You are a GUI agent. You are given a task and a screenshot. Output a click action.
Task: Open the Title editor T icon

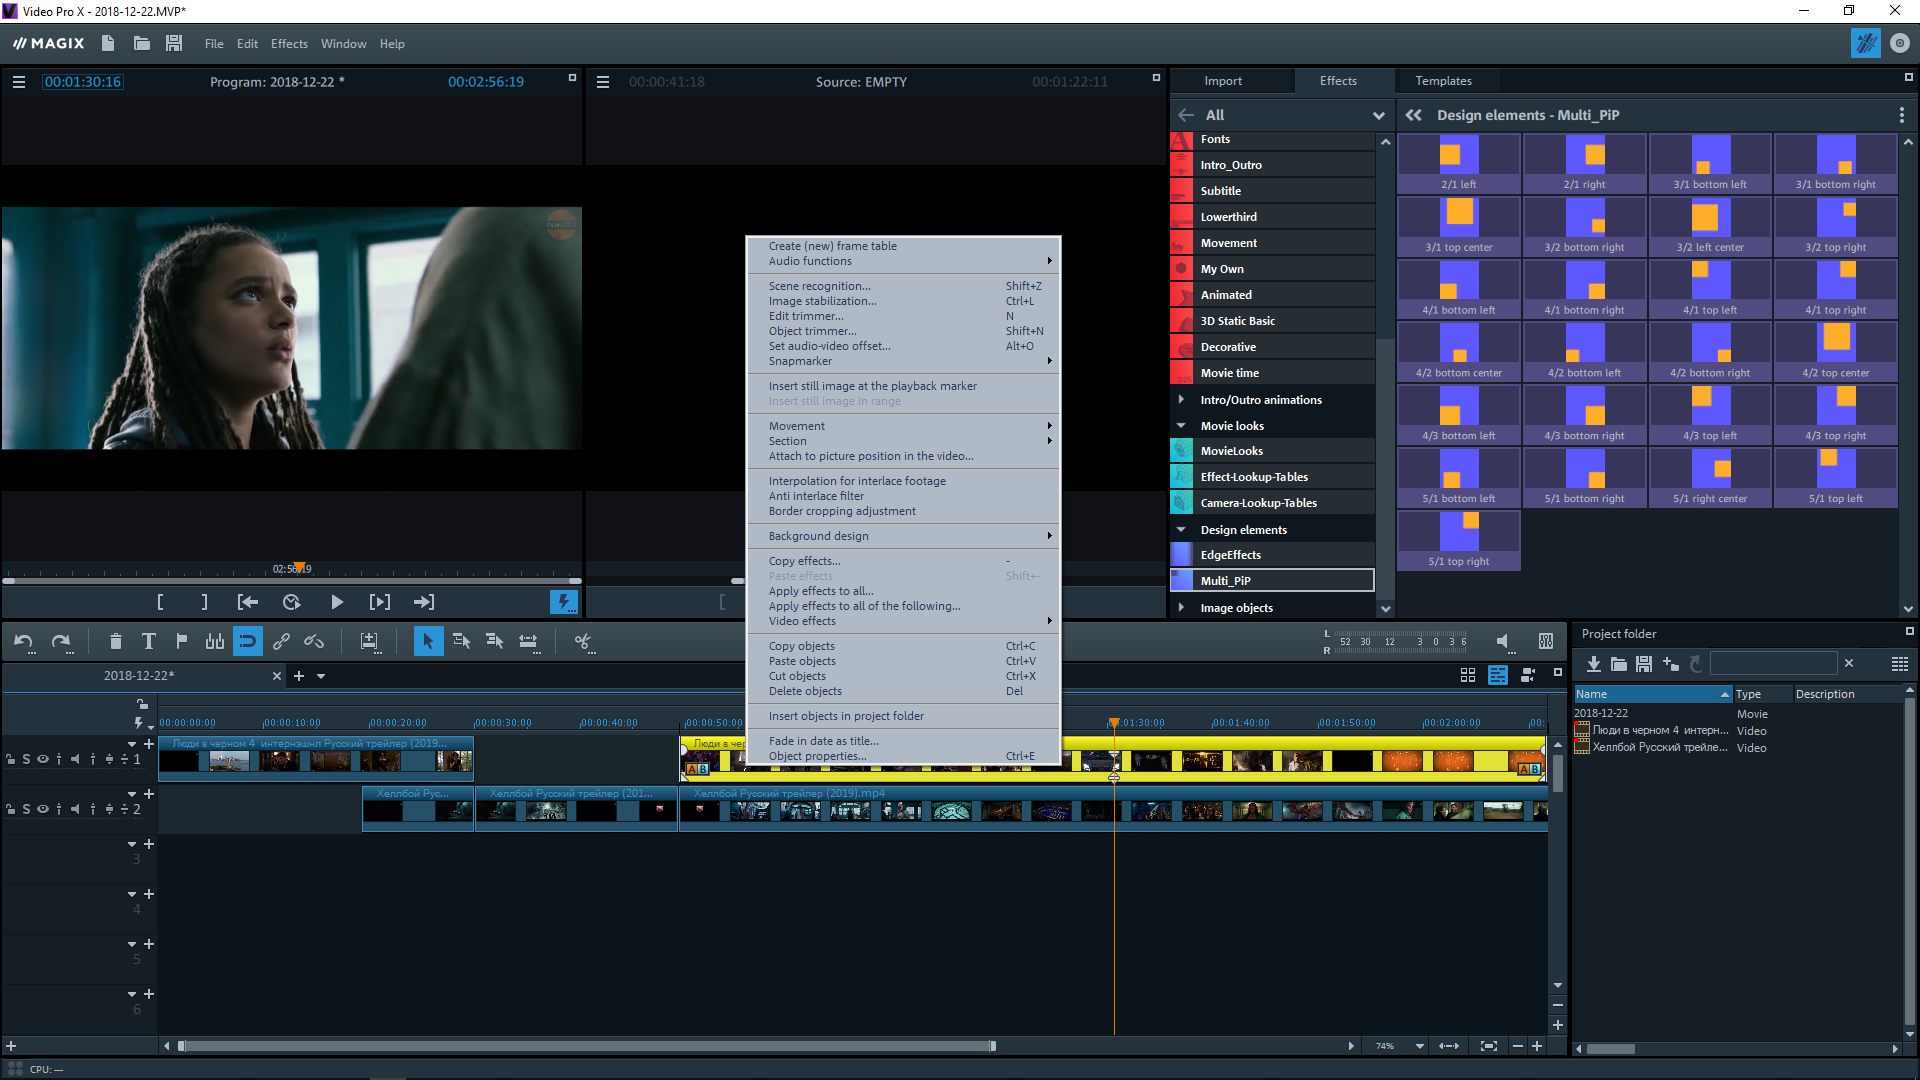click(x=148, y=642)
